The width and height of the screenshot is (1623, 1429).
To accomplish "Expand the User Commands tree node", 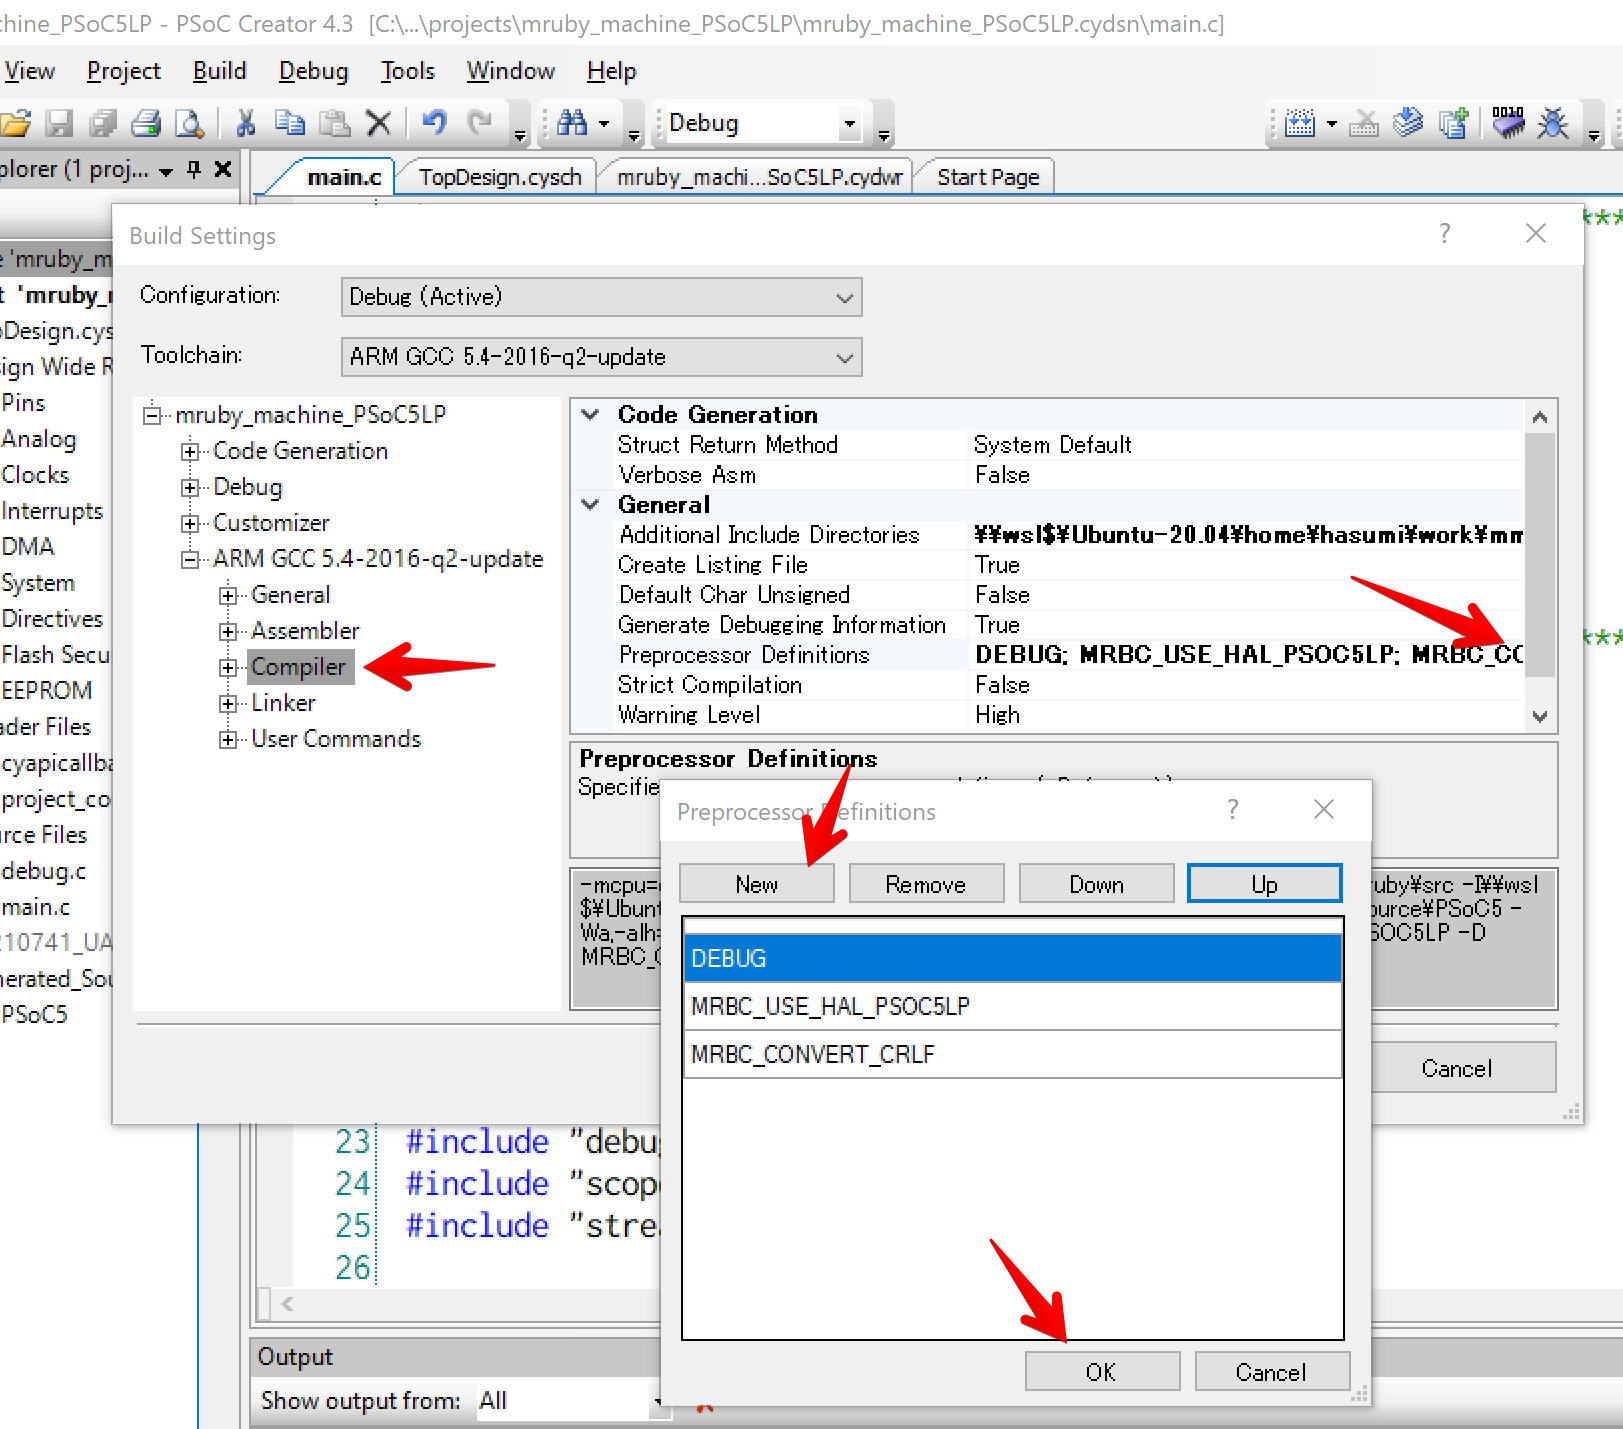I will 228,740.
